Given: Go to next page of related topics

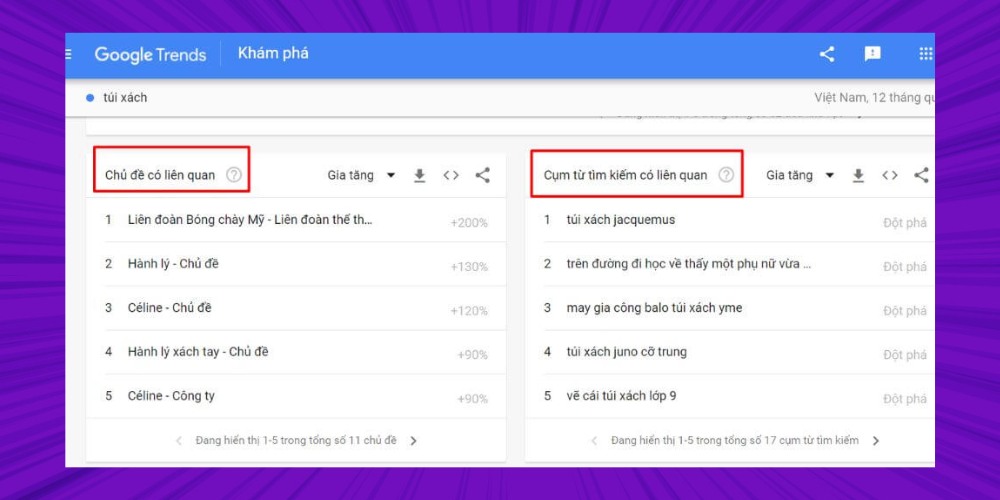Looking at the screenshot, I should [x=413, y=441].
